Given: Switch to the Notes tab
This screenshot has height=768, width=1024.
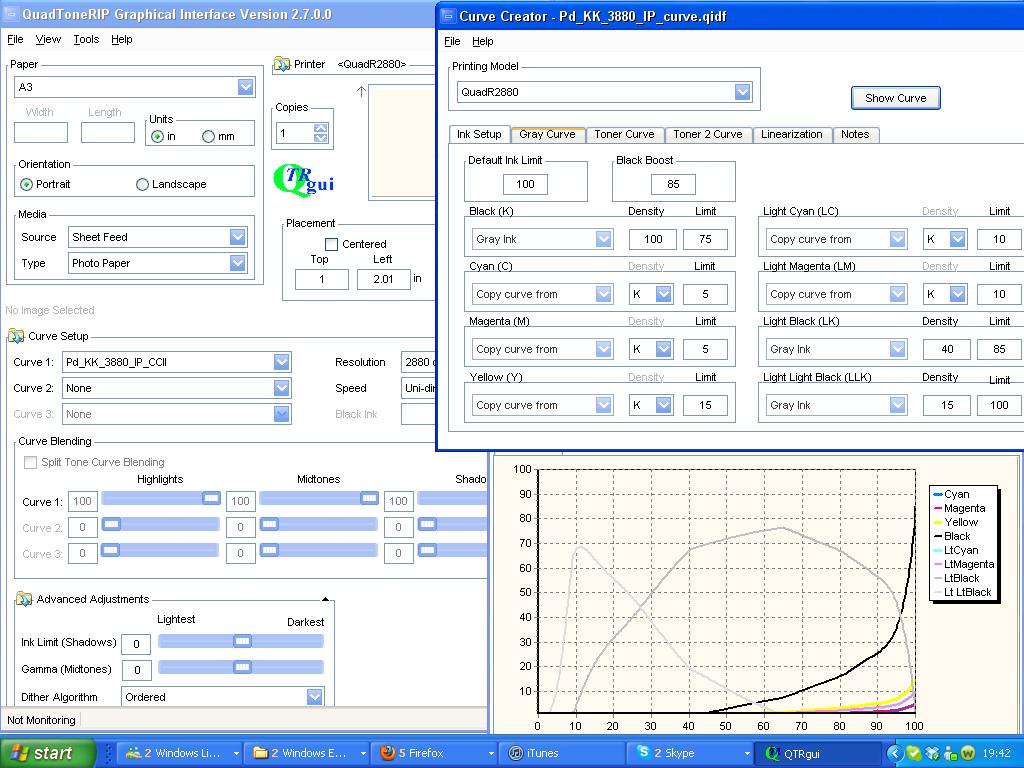Looking at the screenshot, I should pyautogui.click(x=855, y=135).
